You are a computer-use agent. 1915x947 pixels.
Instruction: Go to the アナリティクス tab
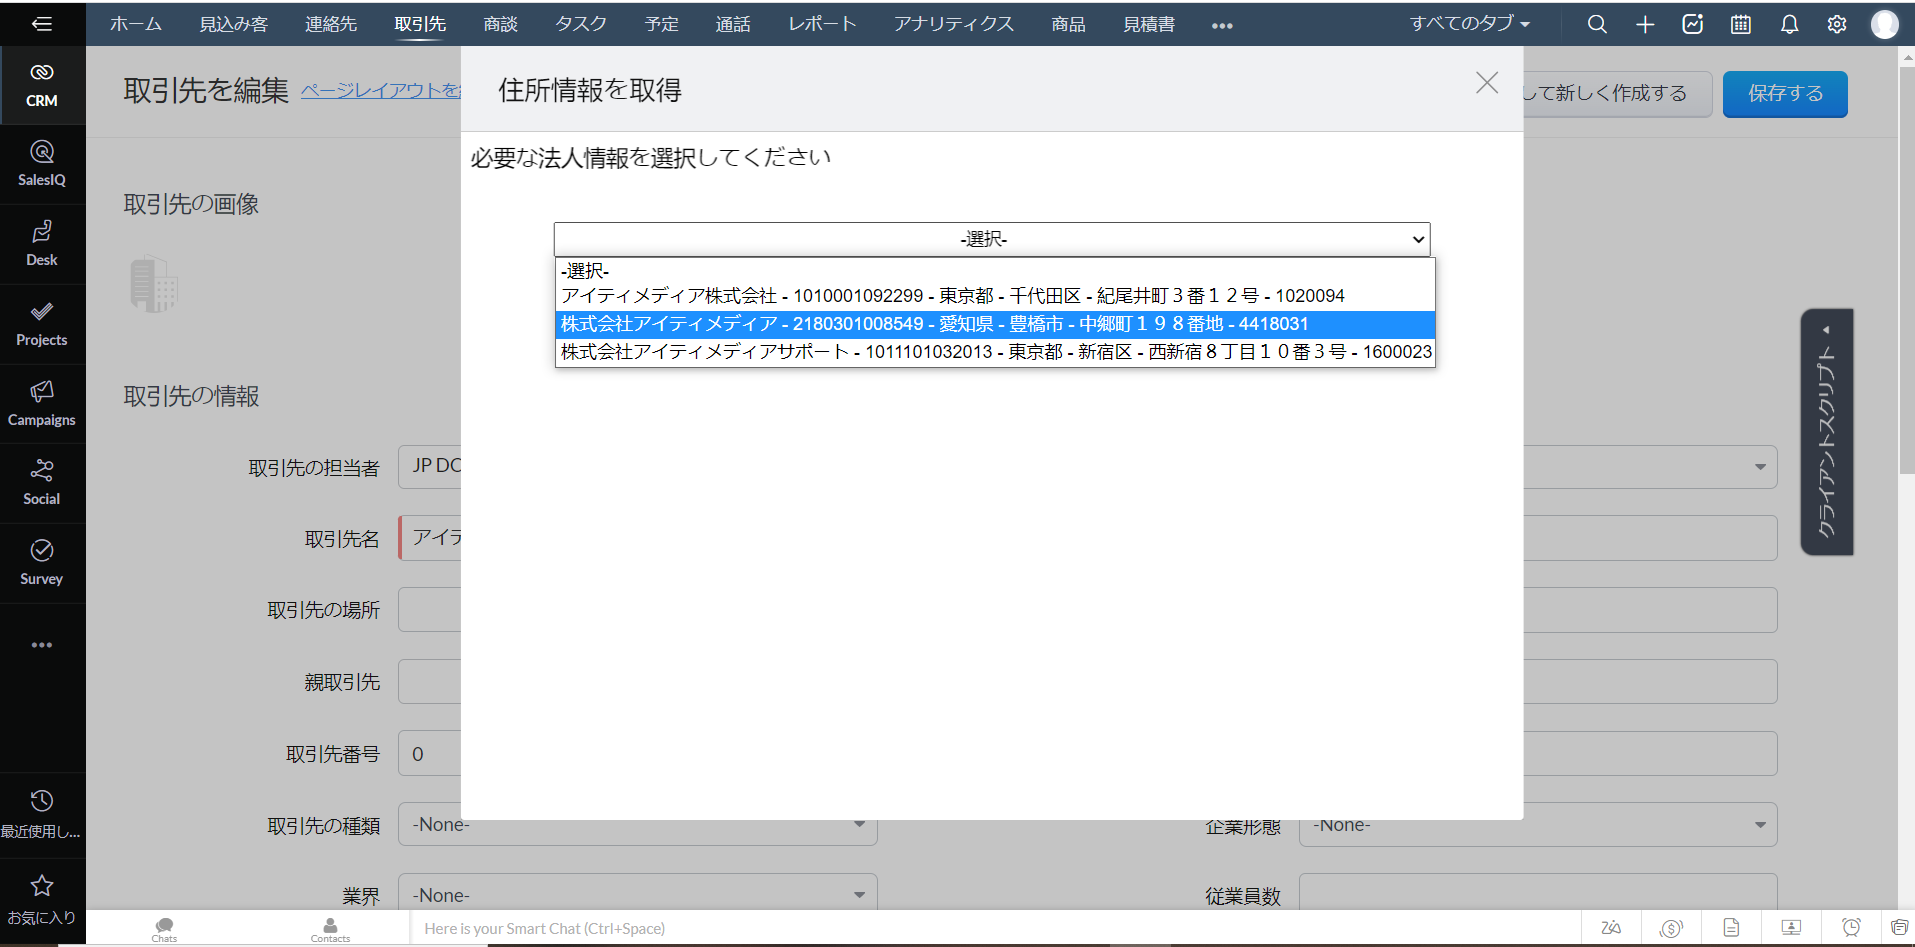coord(954,24)
